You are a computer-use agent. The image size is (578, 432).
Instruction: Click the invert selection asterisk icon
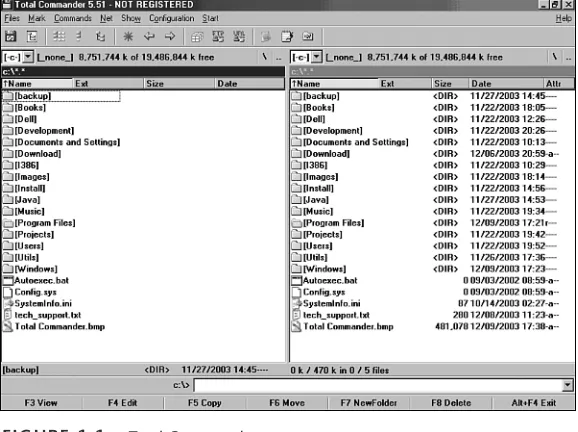pyautogui.click(x=128, y=36)
